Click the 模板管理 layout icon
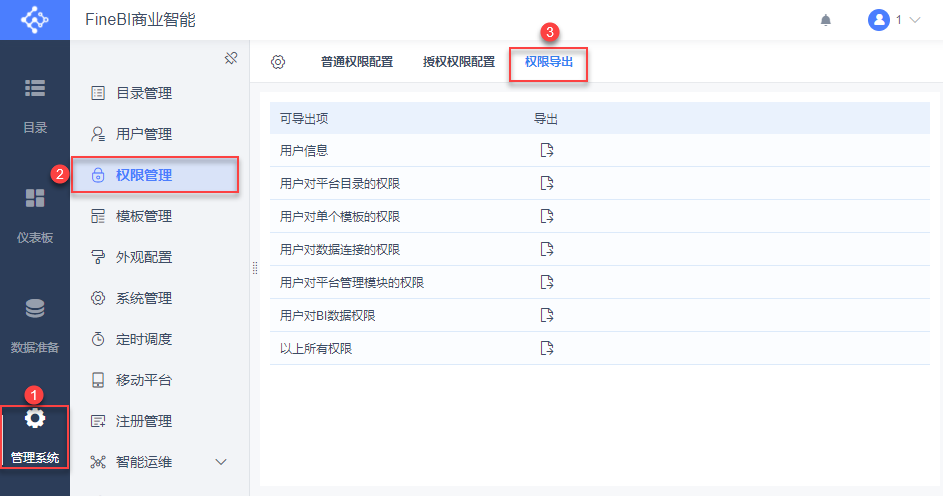The image size is (943, 496). tap(98, 216)
